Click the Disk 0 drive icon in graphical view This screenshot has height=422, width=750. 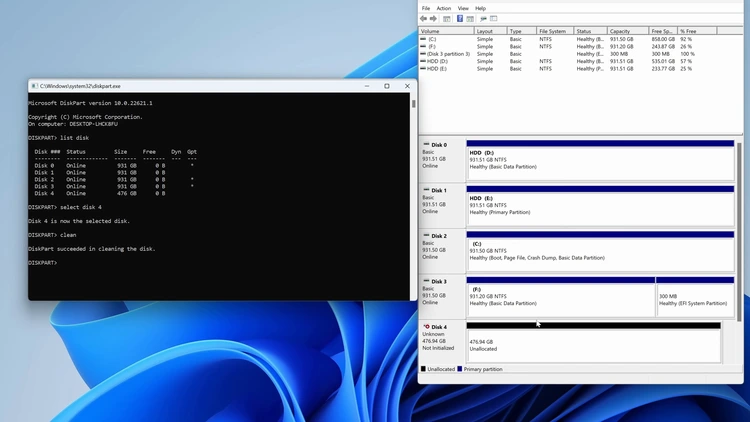click(426, 144)
